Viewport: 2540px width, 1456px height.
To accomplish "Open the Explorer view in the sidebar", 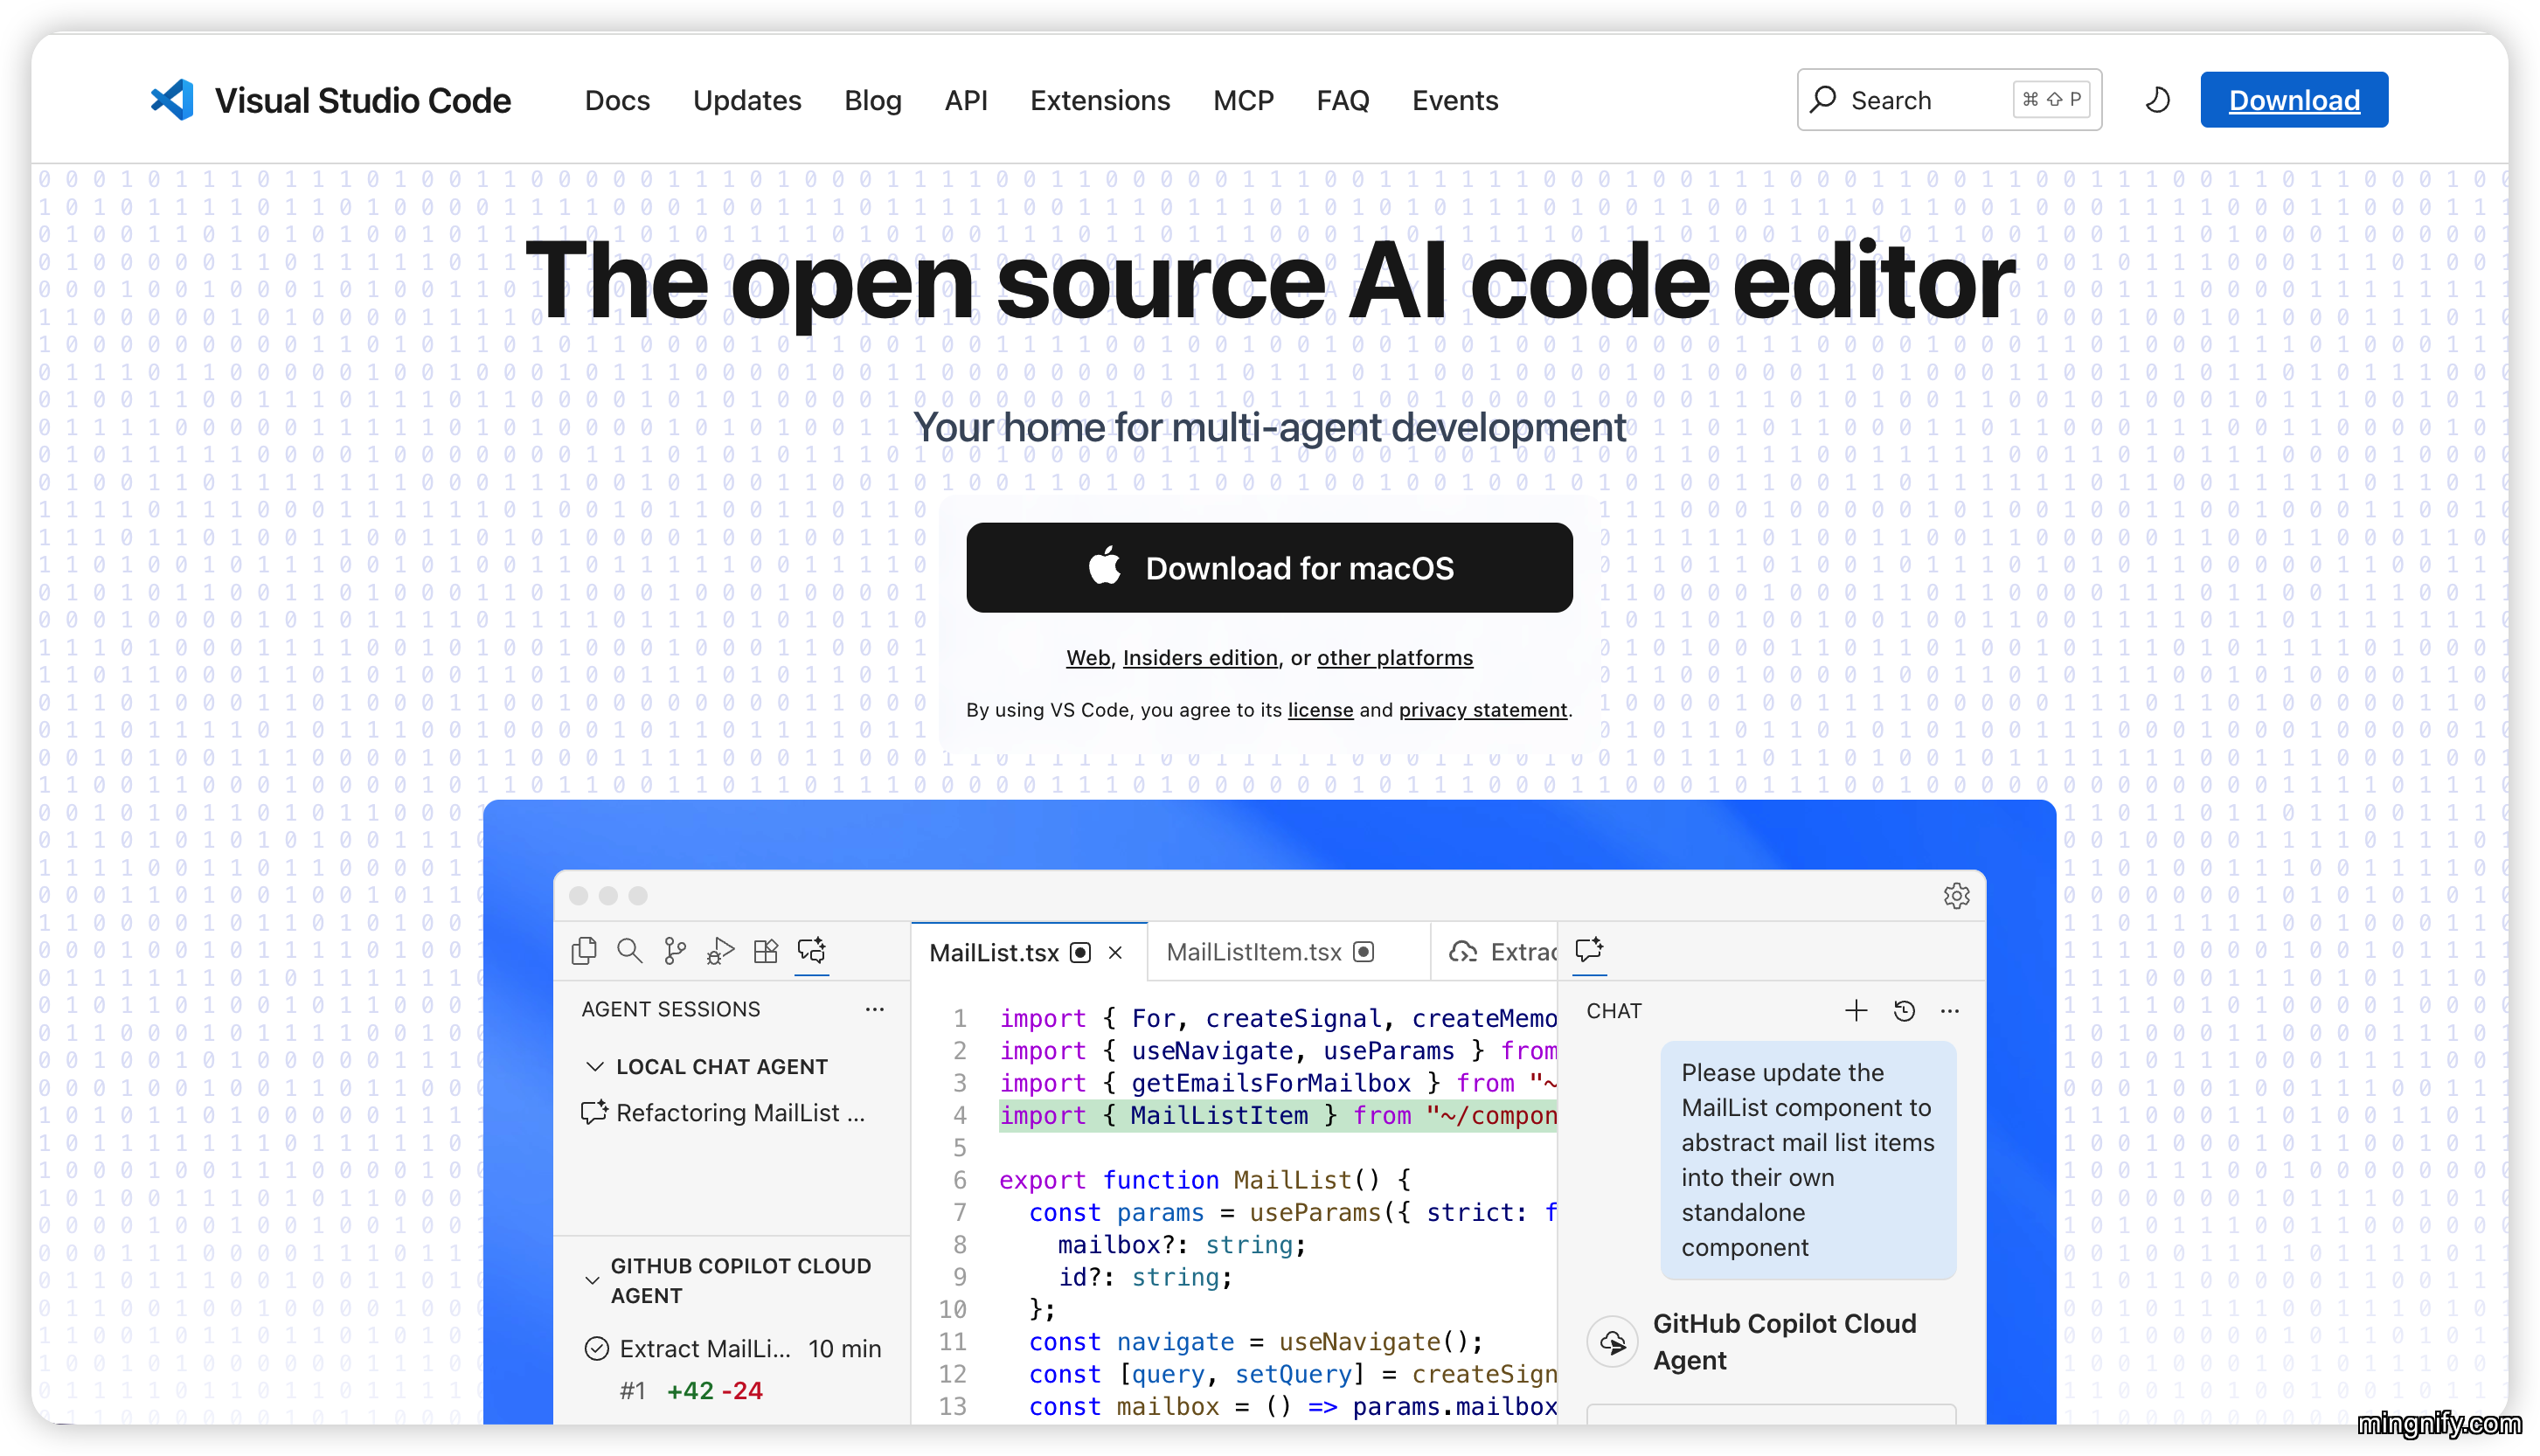I will pyautogui.click(x=585, y=951).
